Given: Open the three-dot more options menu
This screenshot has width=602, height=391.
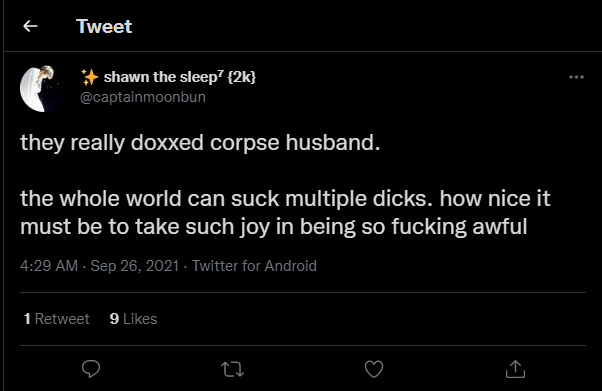Looking at the screenshot, I should 576,77.
